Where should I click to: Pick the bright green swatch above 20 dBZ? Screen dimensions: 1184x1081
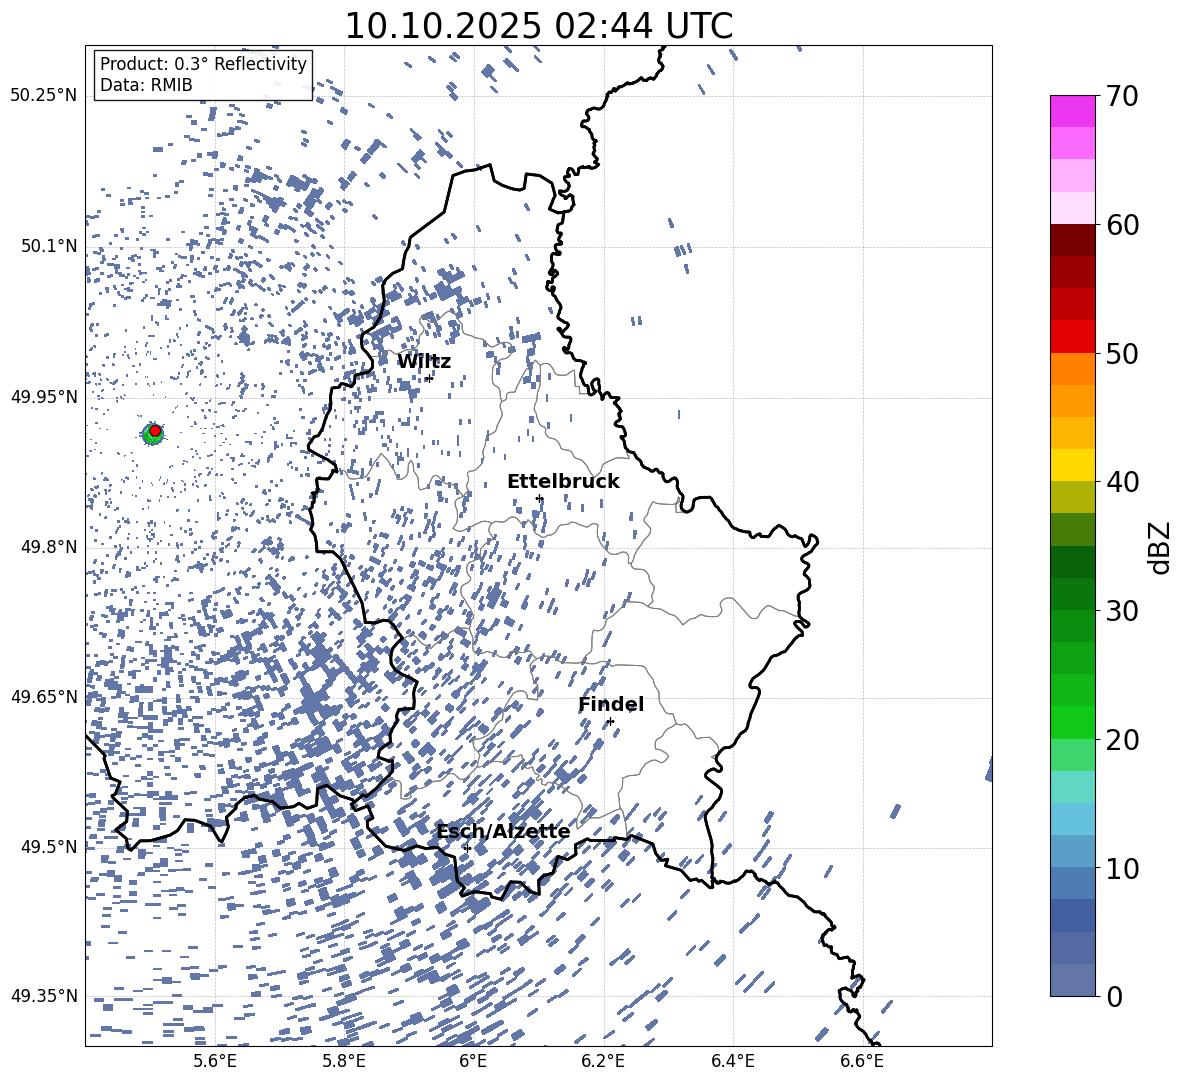(x=1072, y=722)
